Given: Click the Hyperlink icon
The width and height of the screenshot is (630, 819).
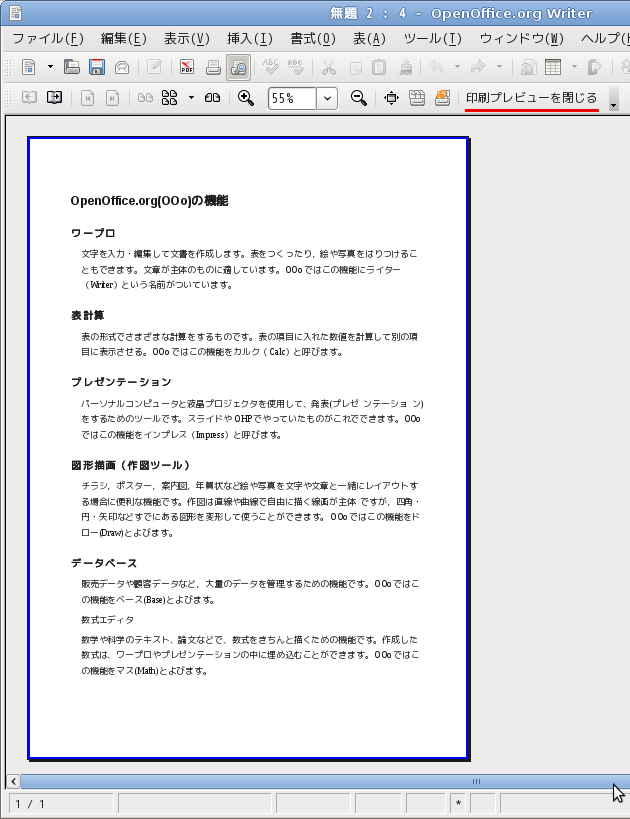Looking at the screenshot, I should 529,67.
